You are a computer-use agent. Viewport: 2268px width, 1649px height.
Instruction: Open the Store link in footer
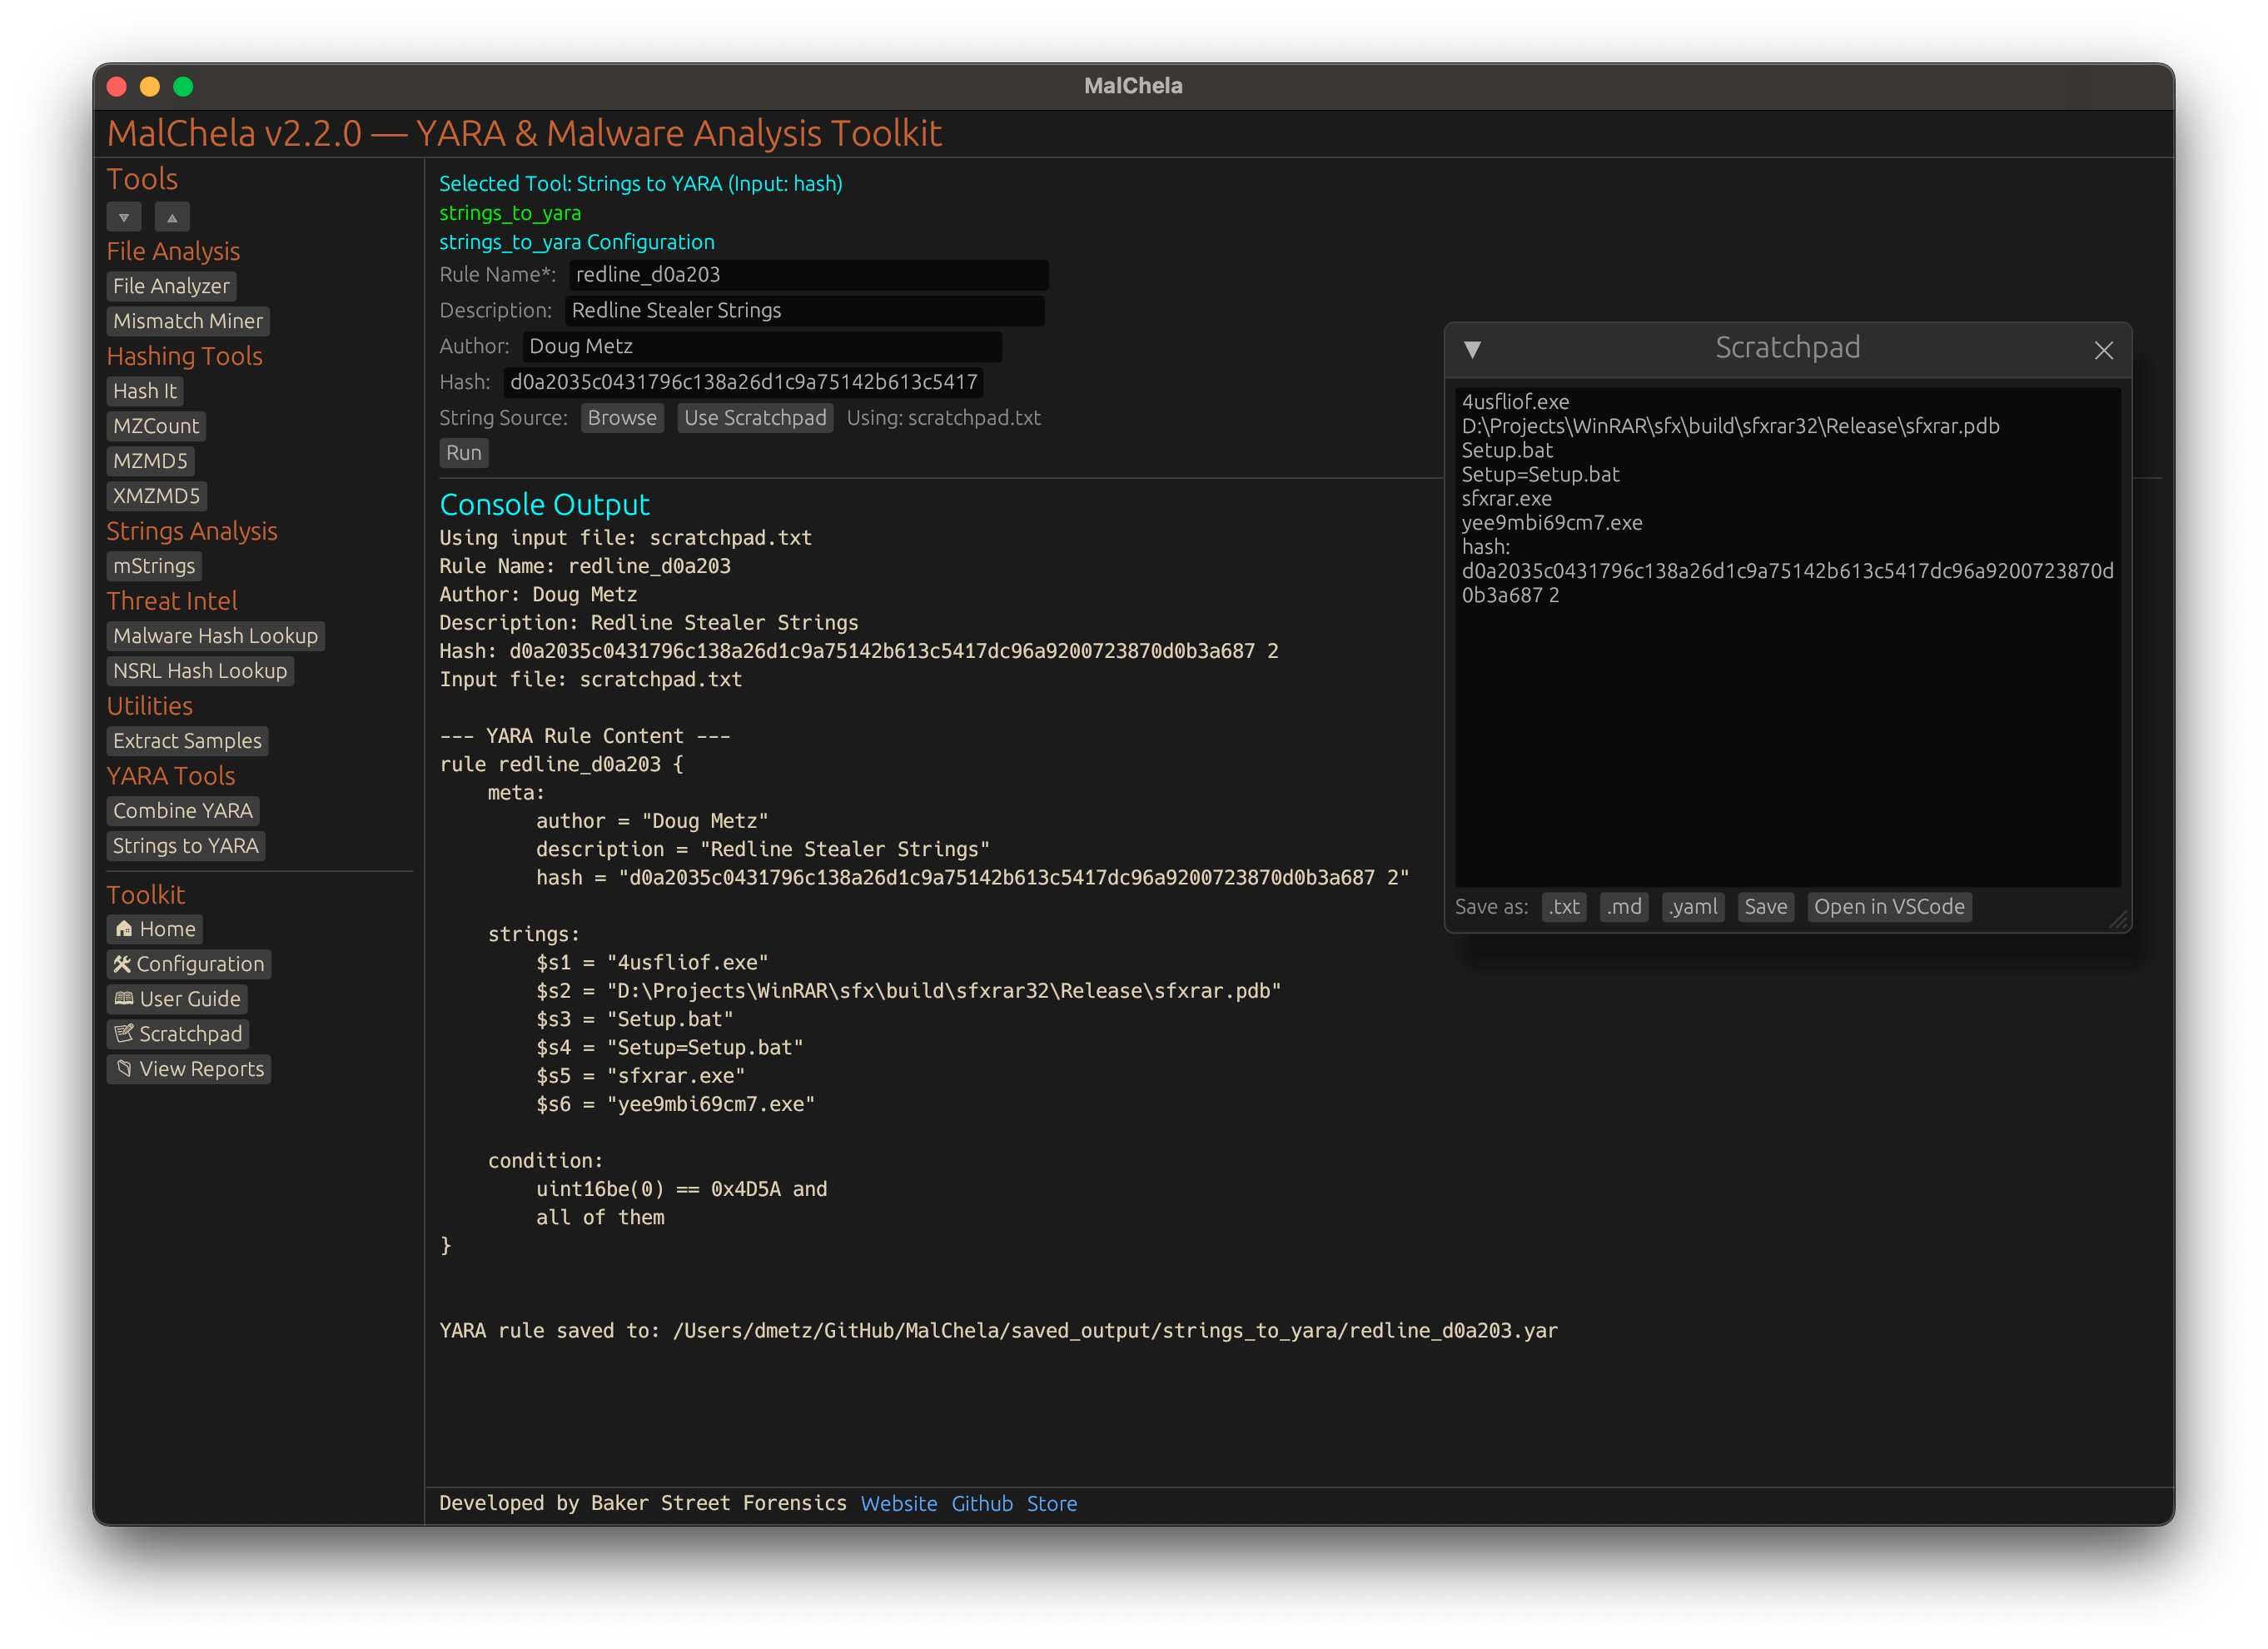coord(1052,1504)
